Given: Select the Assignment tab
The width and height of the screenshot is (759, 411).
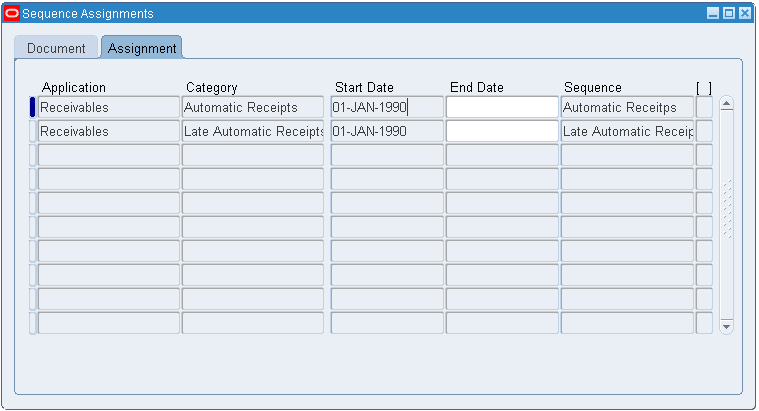Looking at the screenshot, I should pos(141,48).
